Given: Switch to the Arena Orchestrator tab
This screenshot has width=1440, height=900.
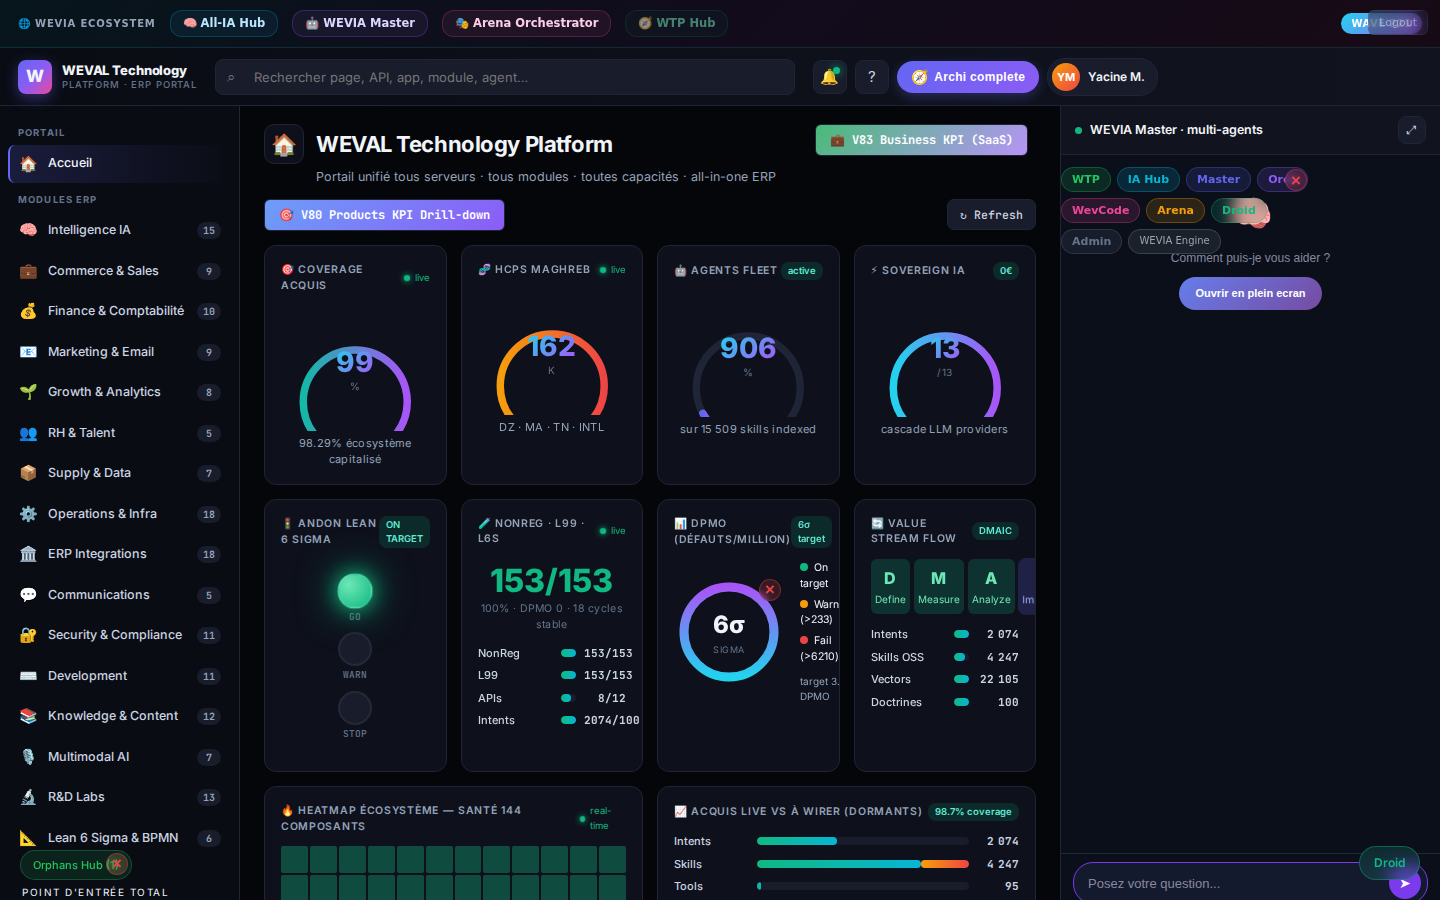Looking at the screenshot, I should pyautogui.click(x=526, y=23).
